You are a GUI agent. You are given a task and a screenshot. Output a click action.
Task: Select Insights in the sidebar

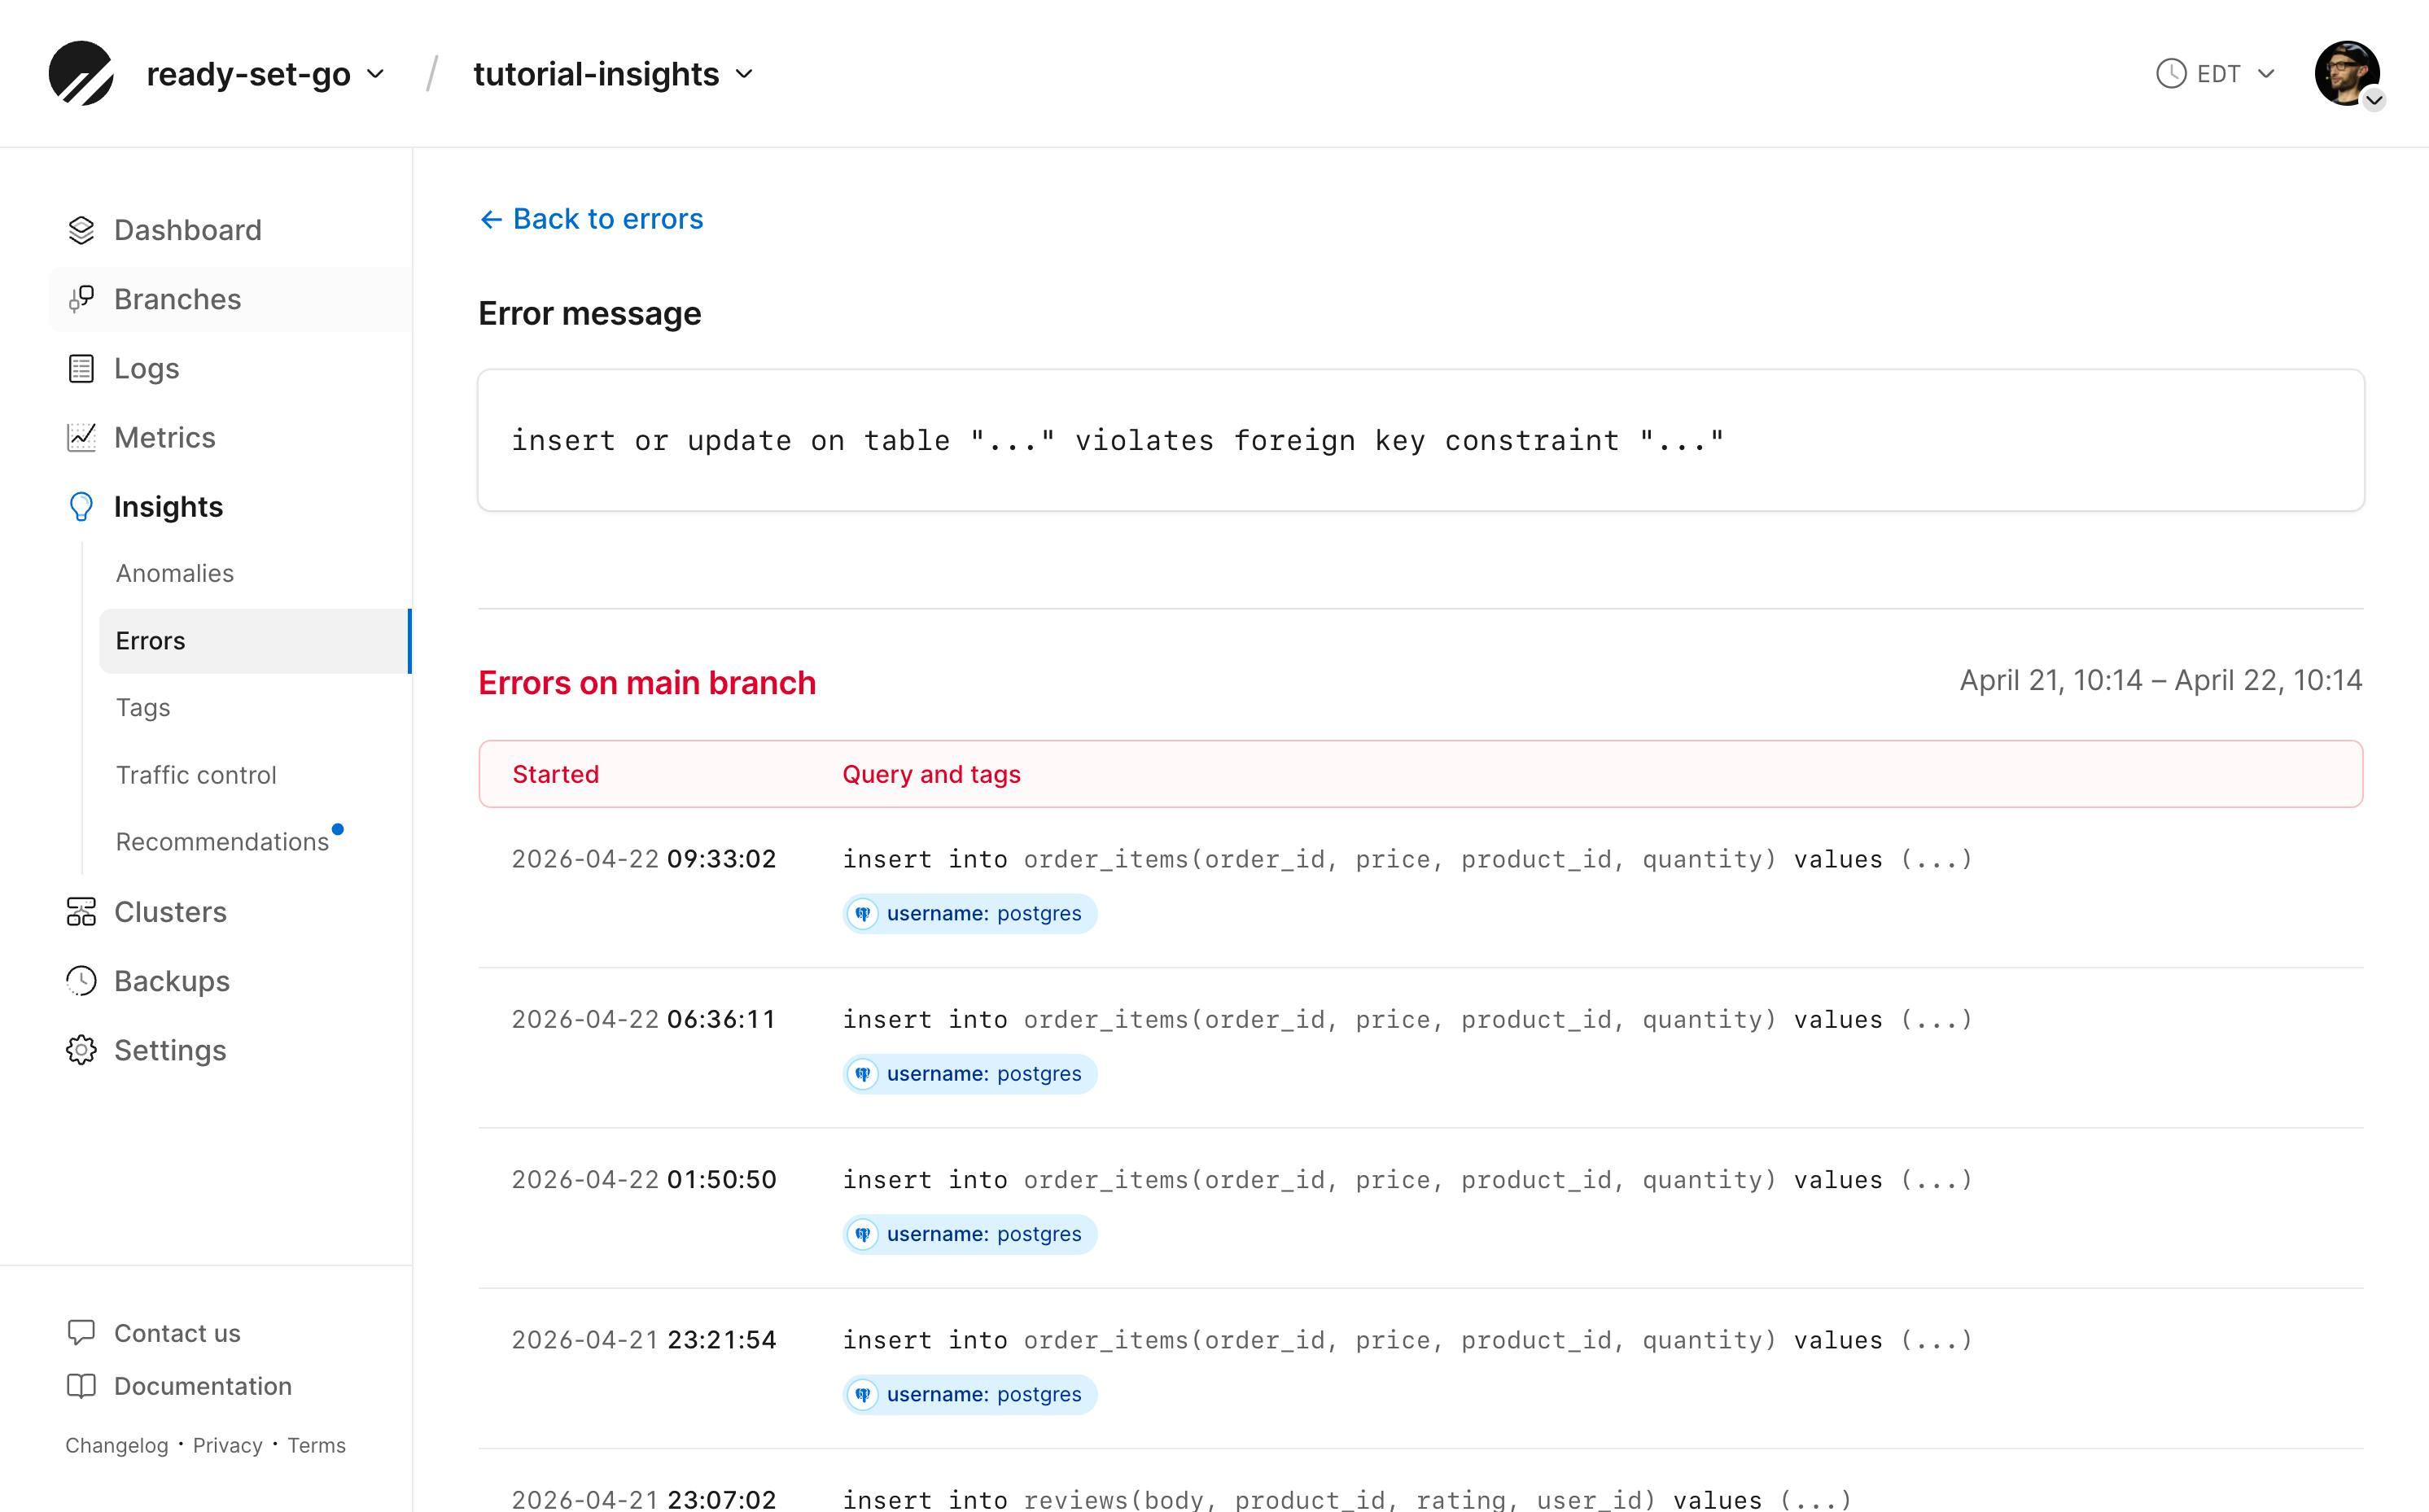point(168,507)
